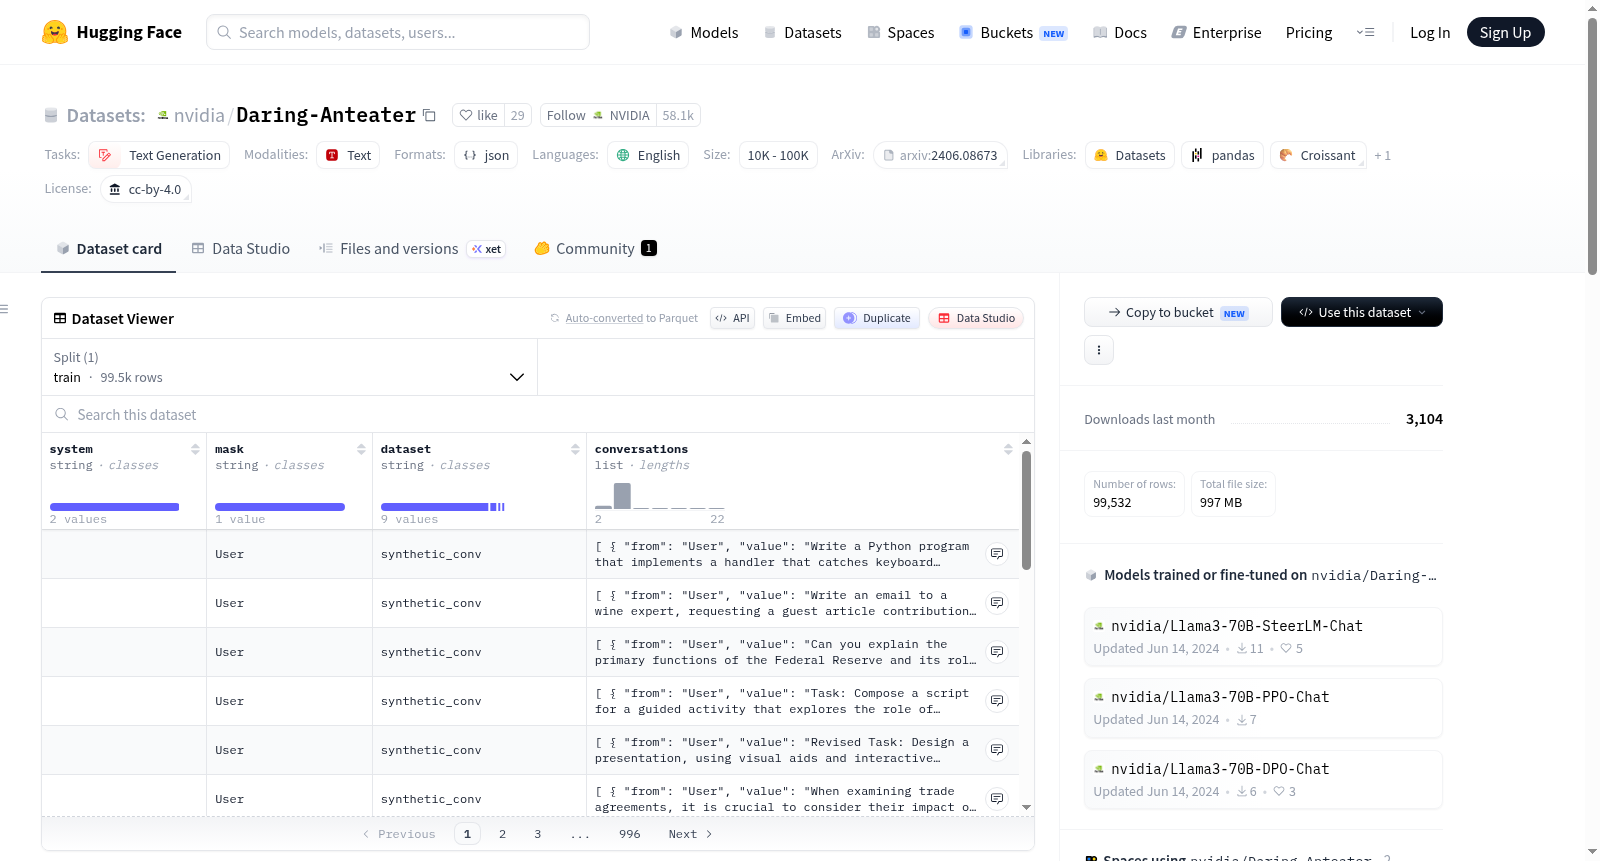Sort by dataset column sort icon
This screenshot has width=1600, height=861.
pyautogui.click(x=575, y=449)
